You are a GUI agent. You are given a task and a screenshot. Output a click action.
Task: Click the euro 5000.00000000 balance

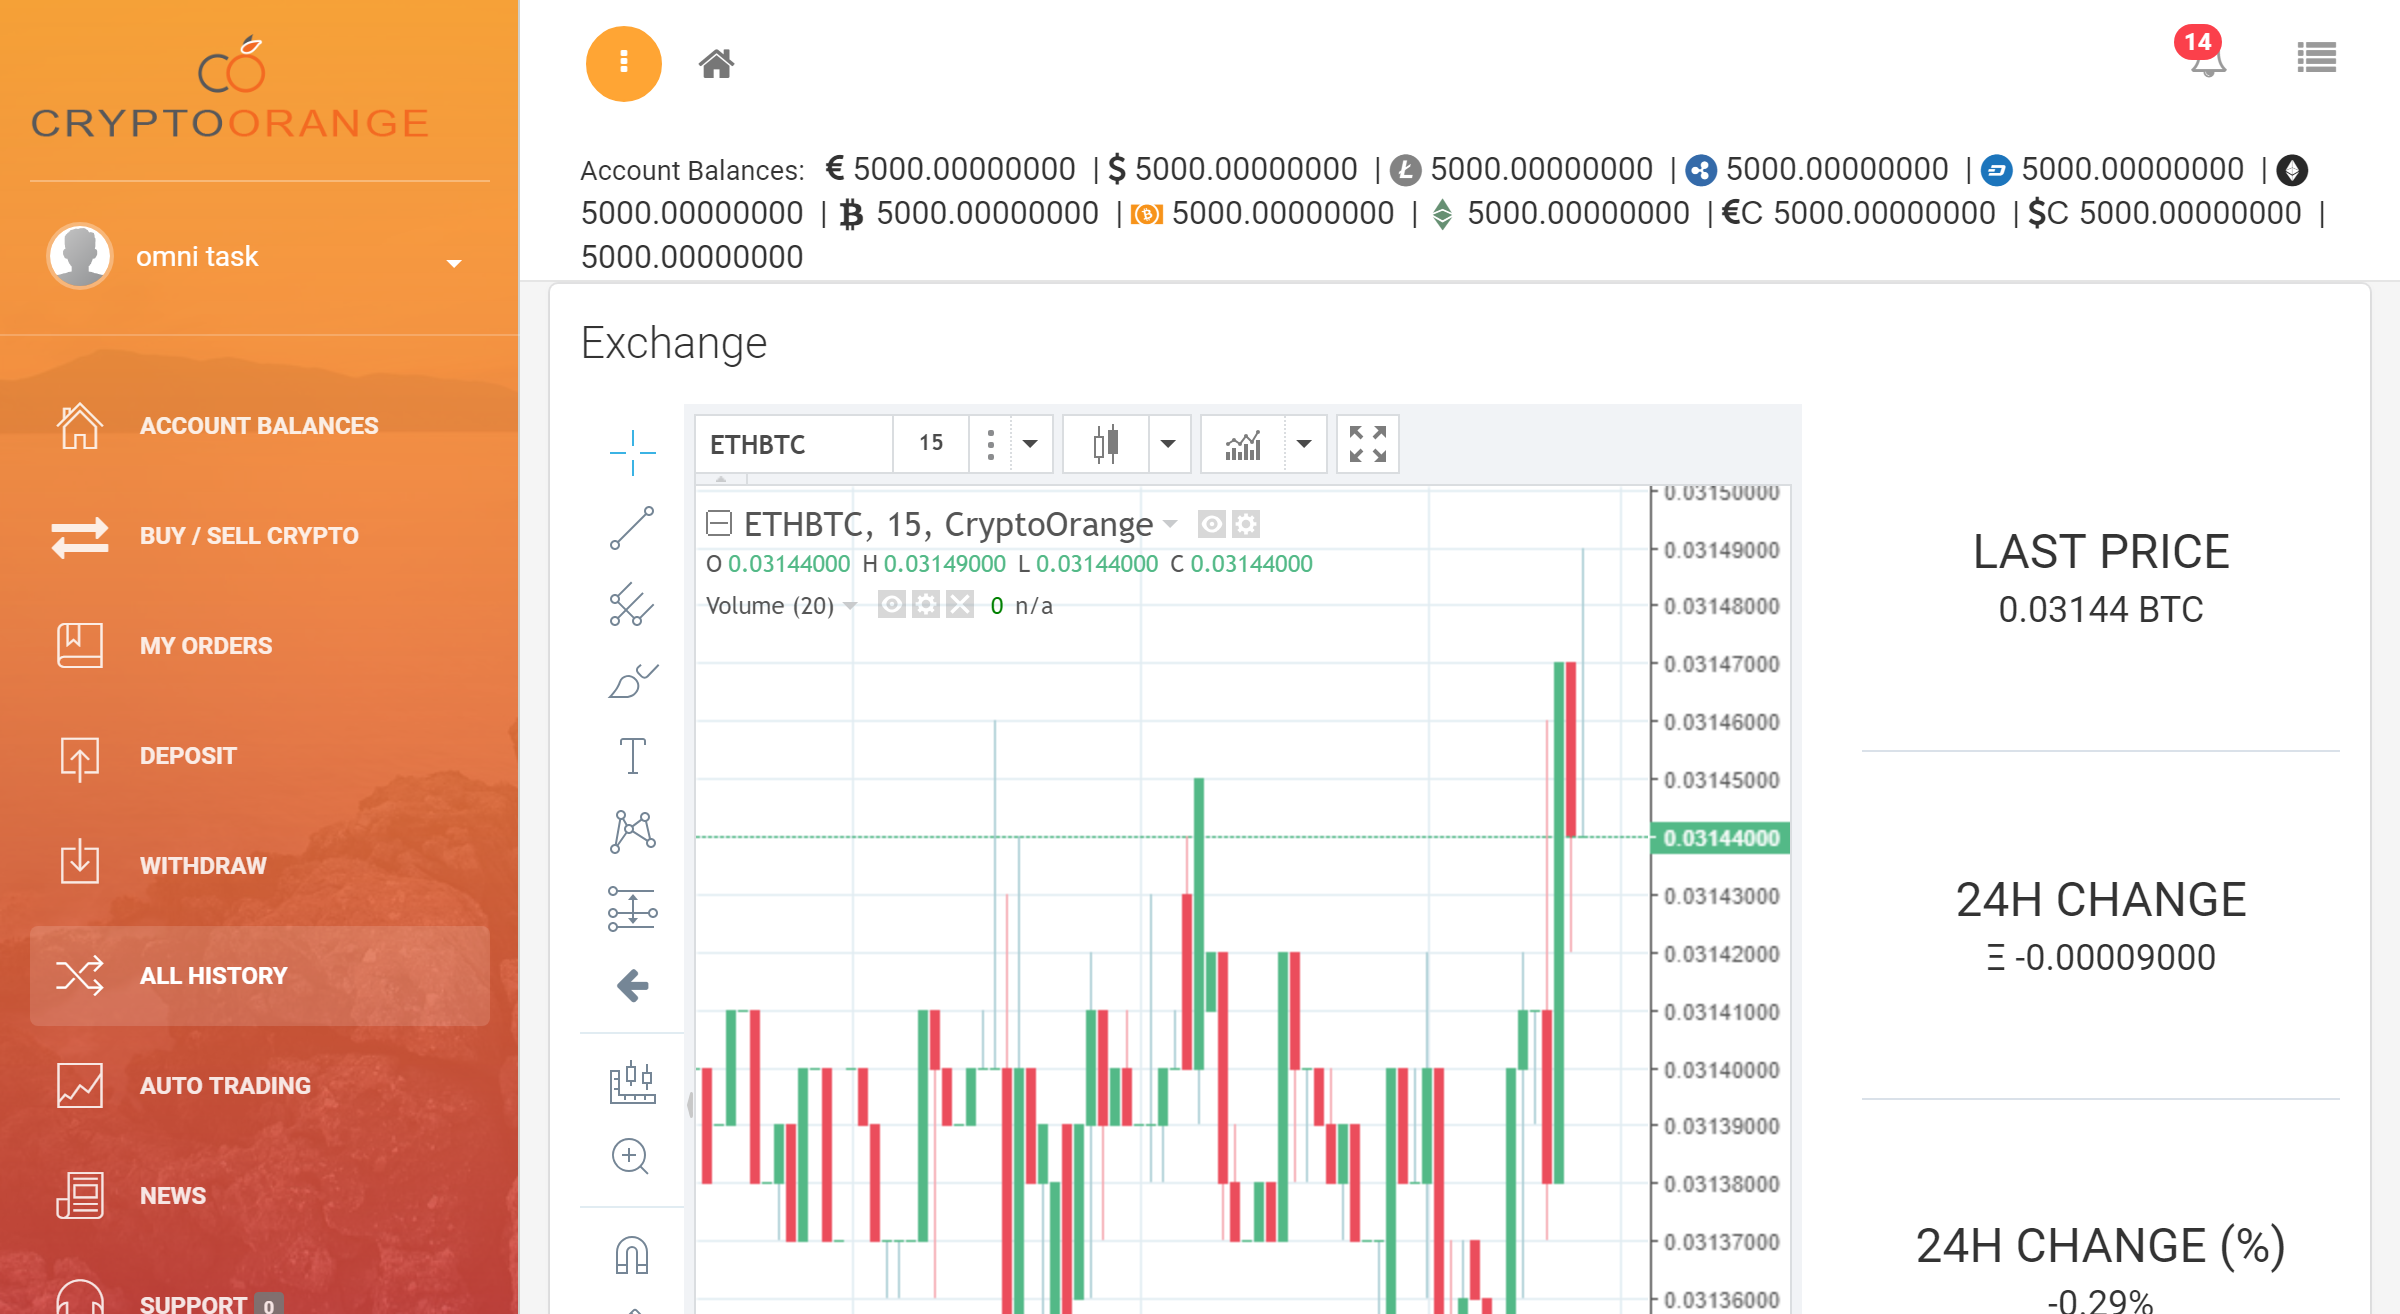tap(950, 169)
